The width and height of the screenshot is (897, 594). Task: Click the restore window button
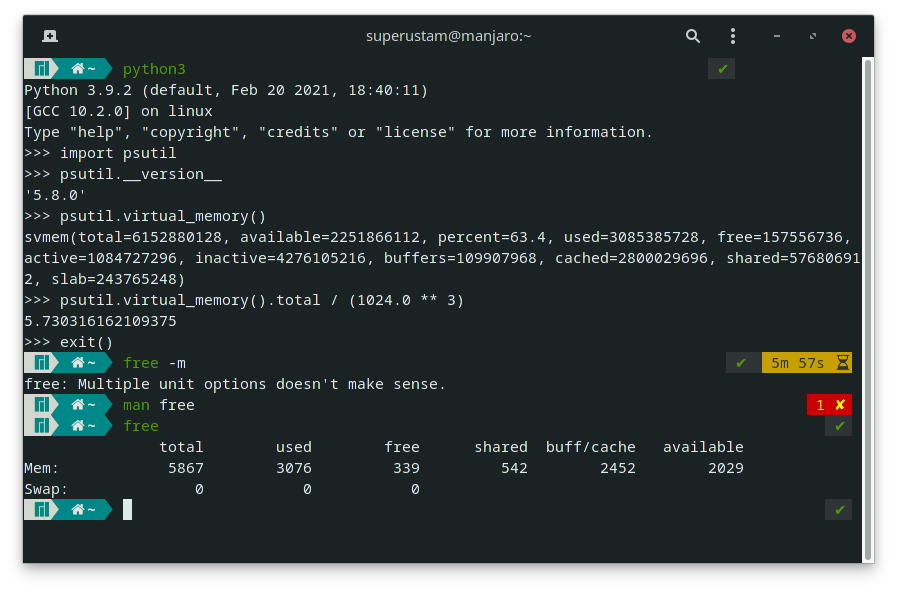812,35
